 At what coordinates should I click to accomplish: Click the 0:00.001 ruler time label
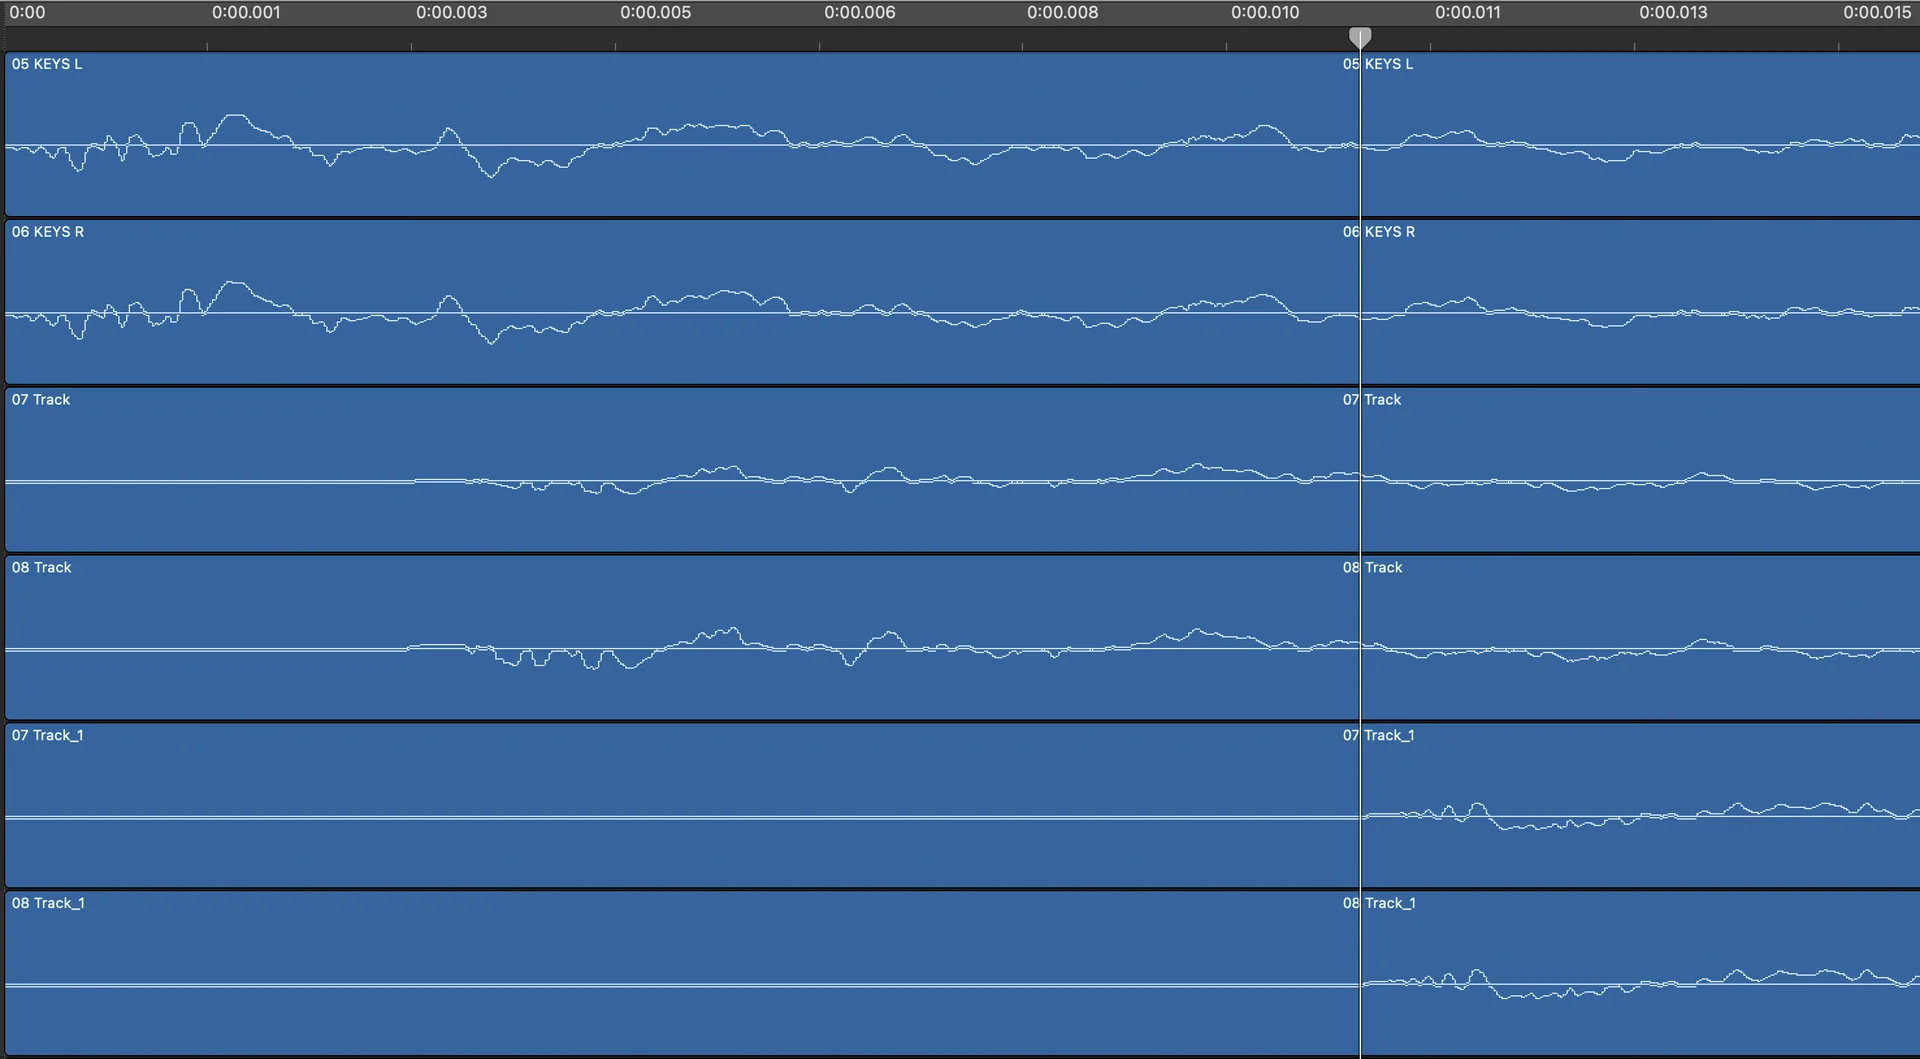tap(246, 13)
